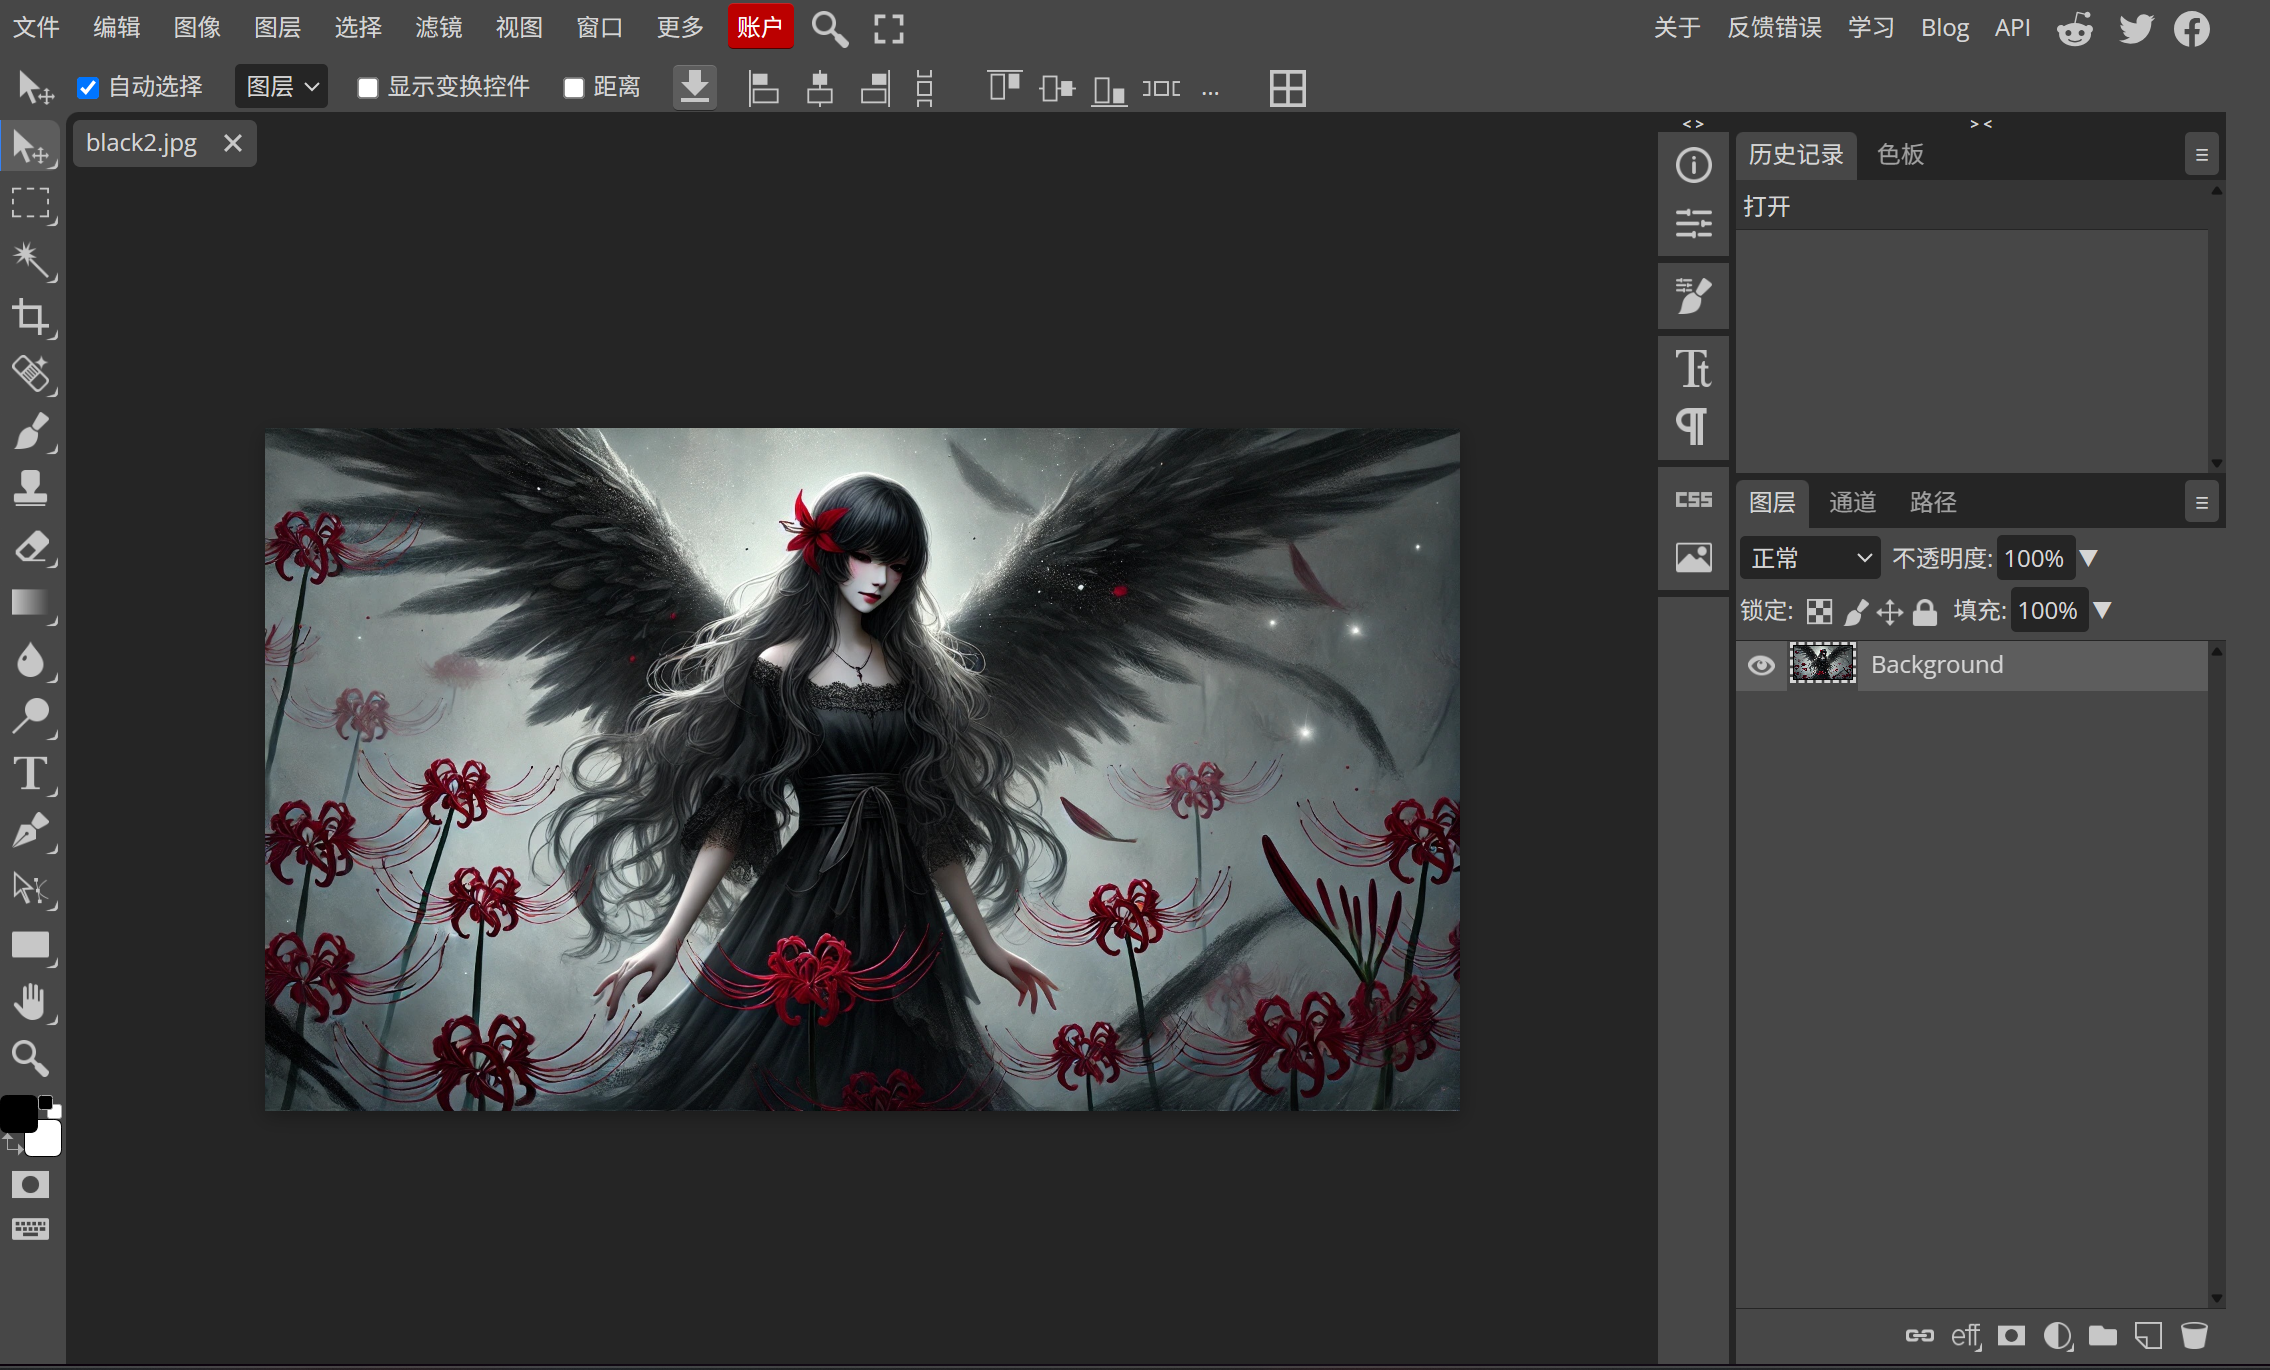This screenshot has width=2270, height=1370.
Task: Click the black foreground color swatch
Action: click(17, 1113)
